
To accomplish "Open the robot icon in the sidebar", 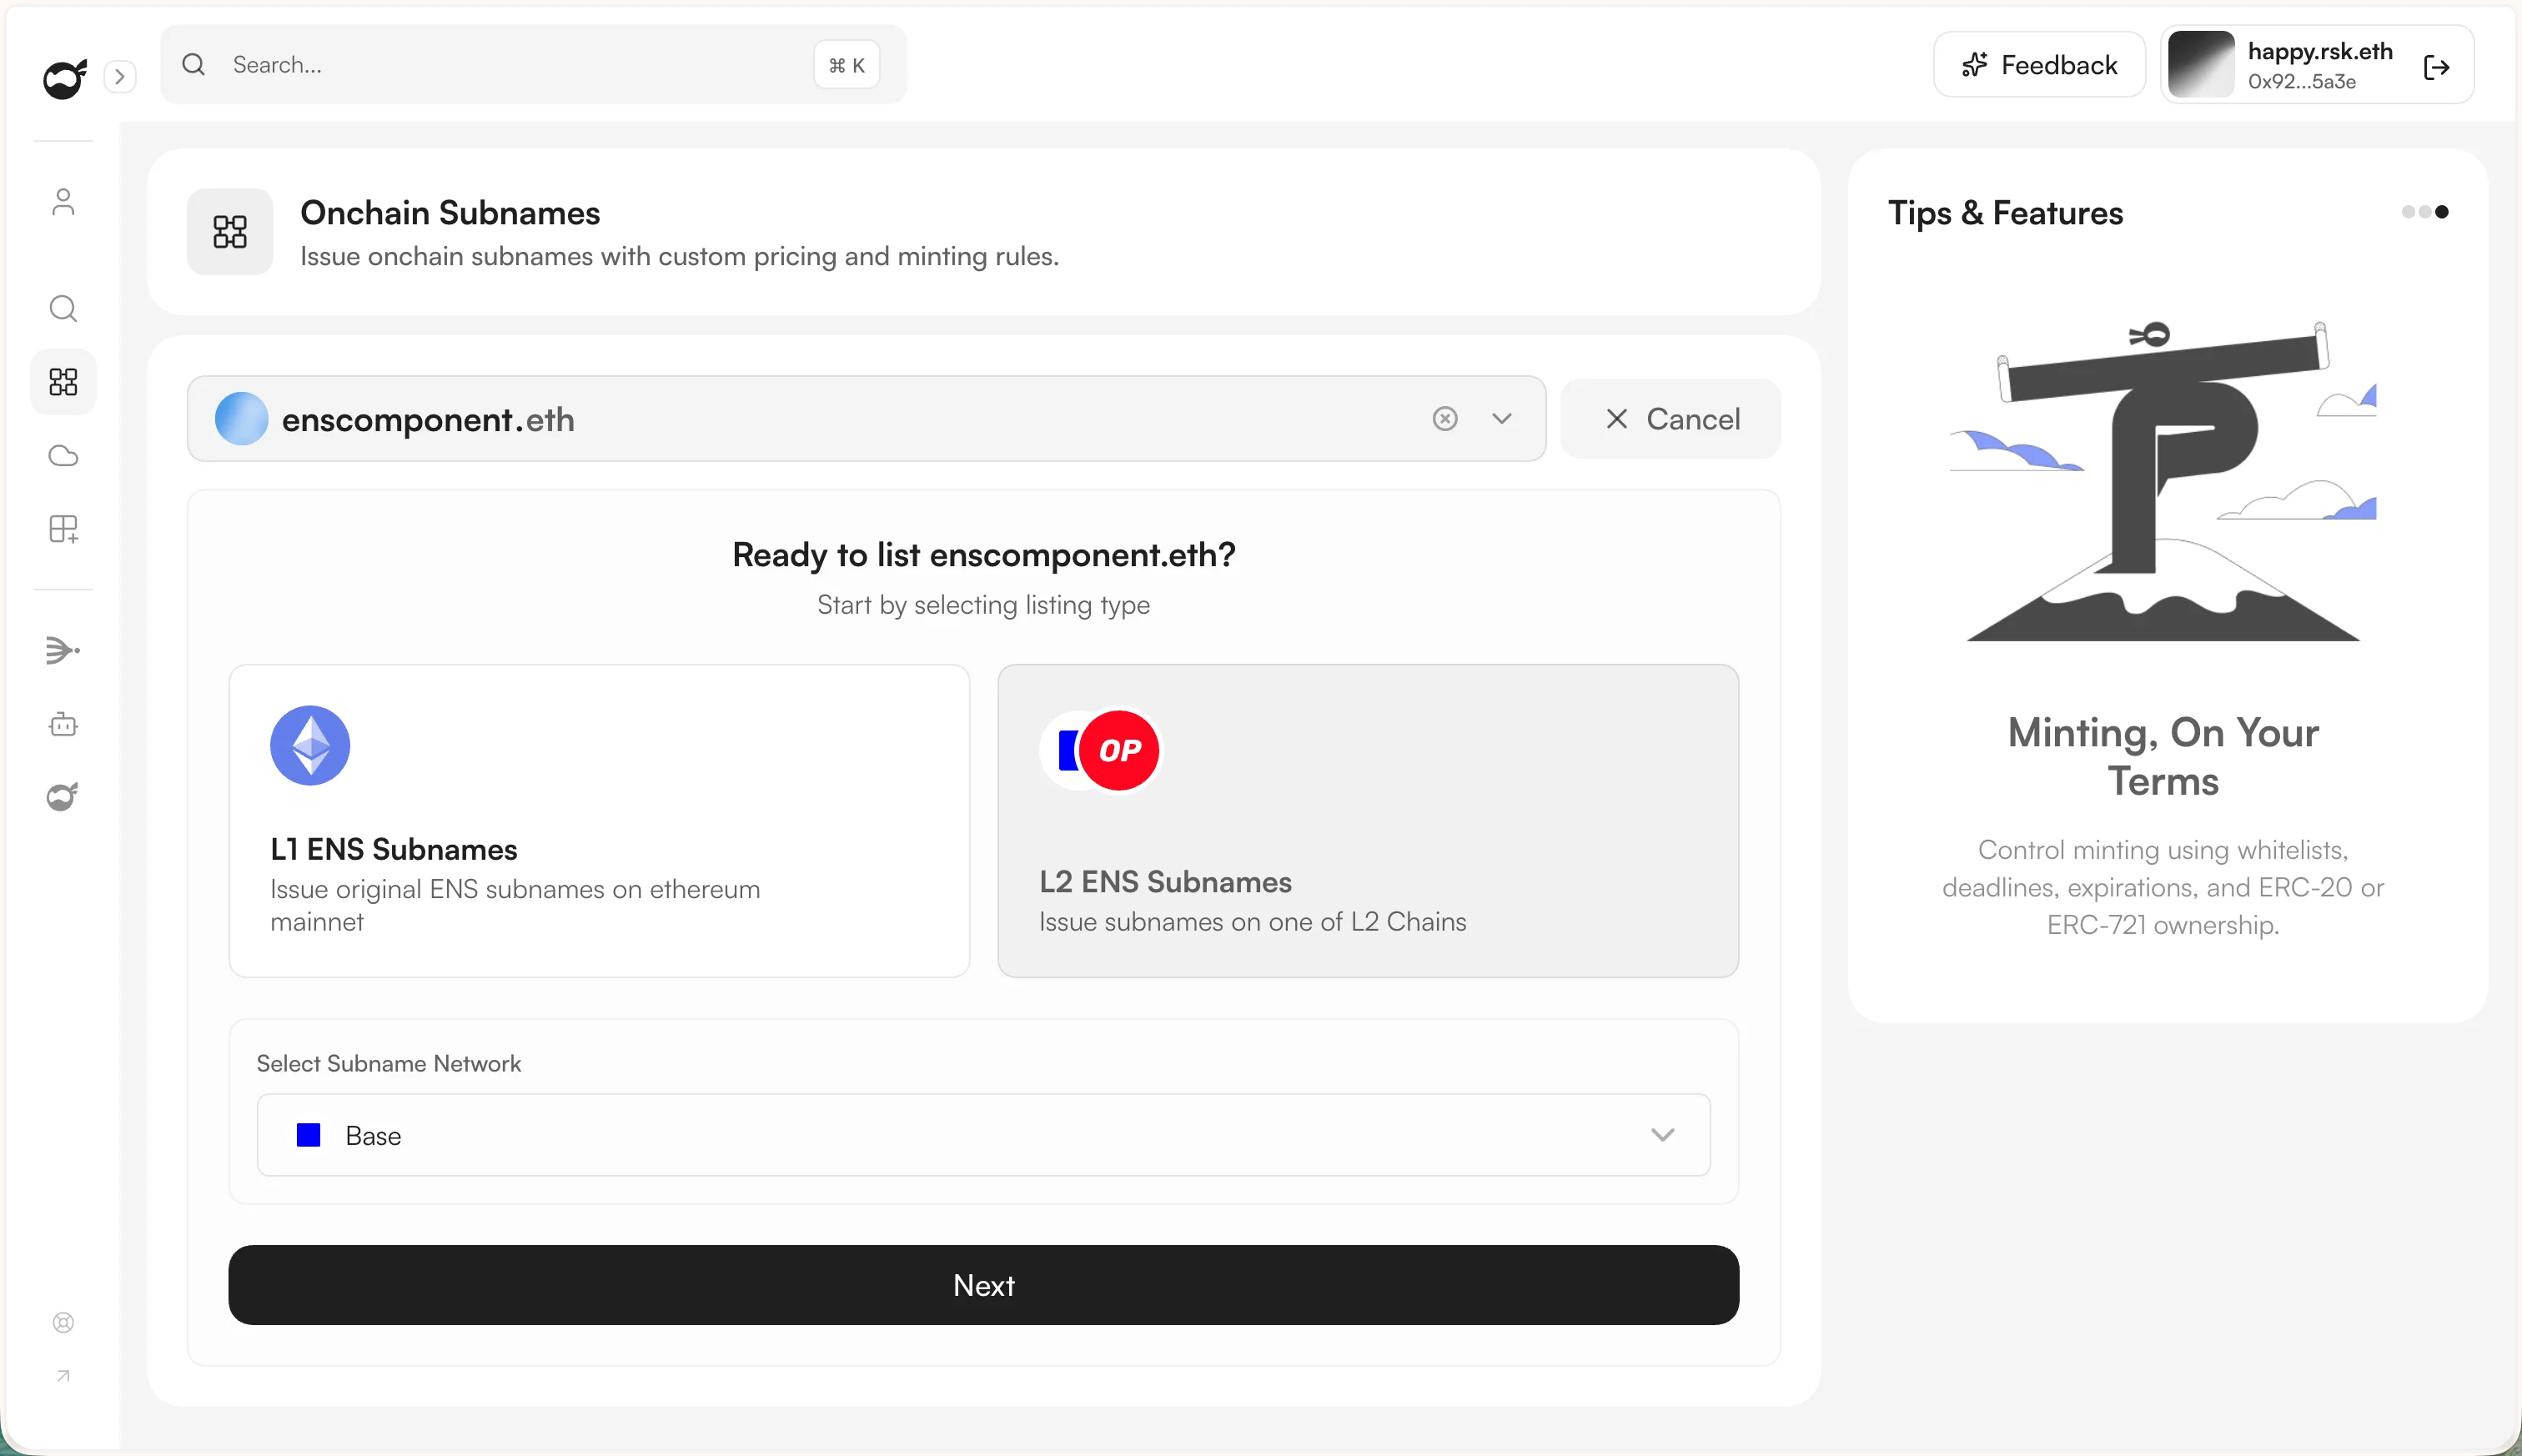I will click(x=63, y=723).
